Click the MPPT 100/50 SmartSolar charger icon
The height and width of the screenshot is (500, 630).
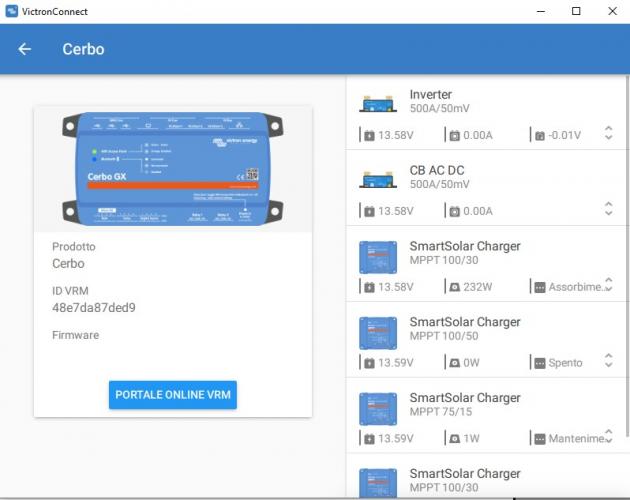click(378, 333)
